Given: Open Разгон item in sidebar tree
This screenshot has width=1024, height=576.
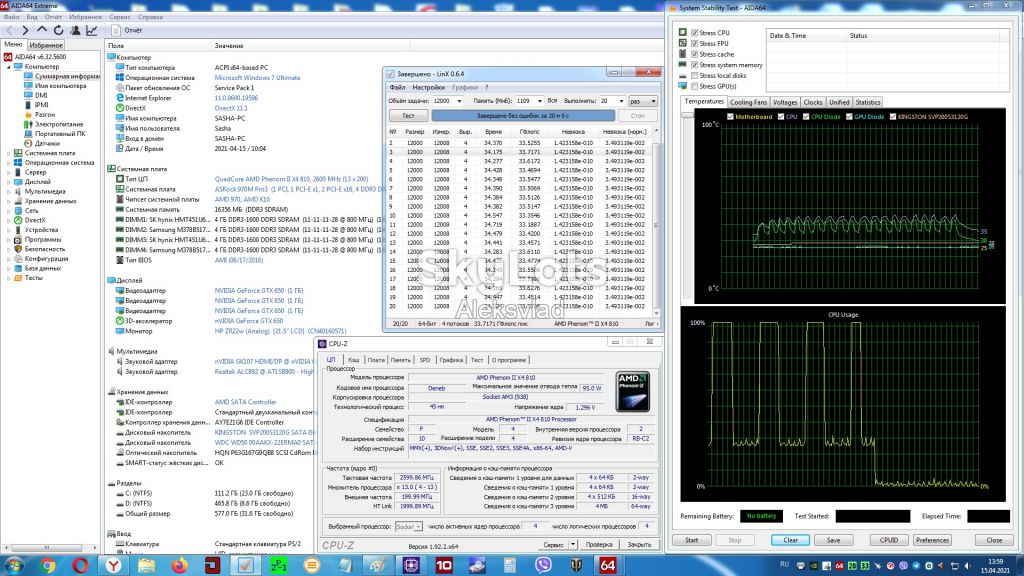Looking at the screenshot, I should pyautogui.click(x=40, y=114).
